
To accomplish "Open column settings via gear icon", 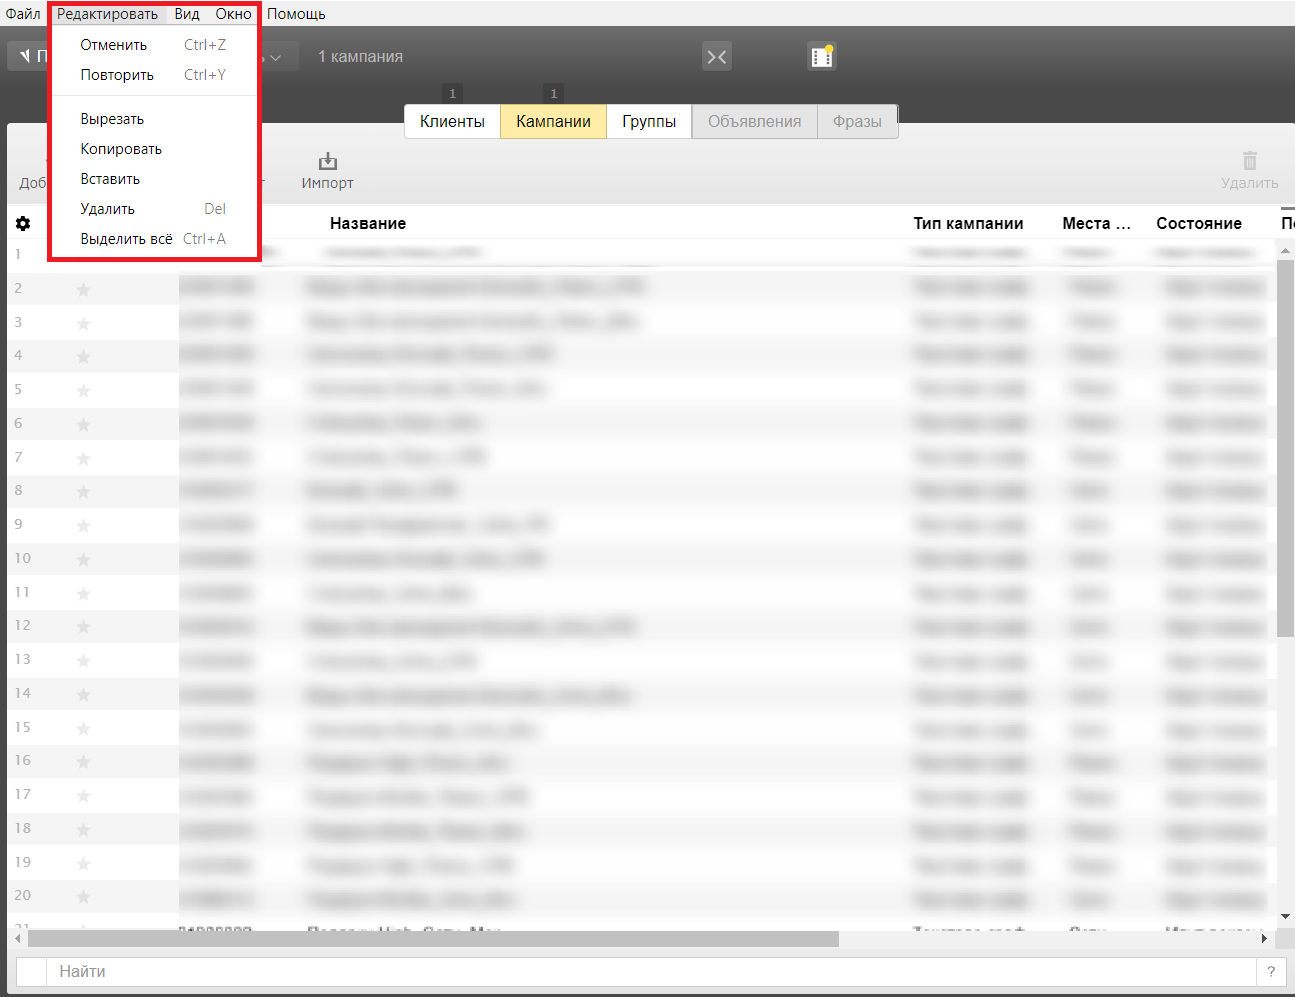I will tap(23, 224).
